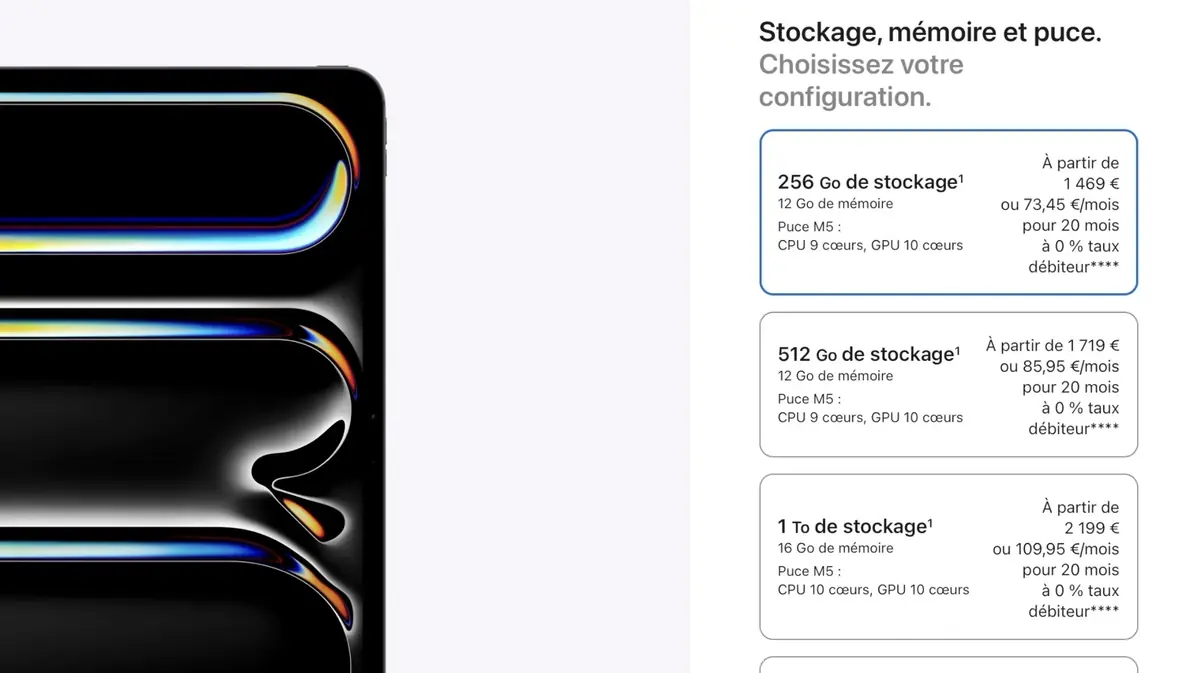This screenshot has width=1200, height=673.
Task: Click the footnote ¹ next to 256 Go de stockage
Action: 962,175
